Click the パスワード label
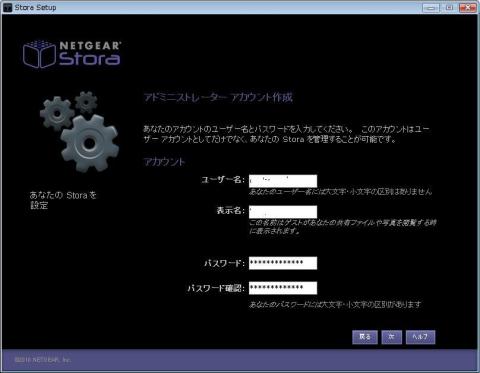The height and width of the screenshot is (373, 480). coord(224,263)
